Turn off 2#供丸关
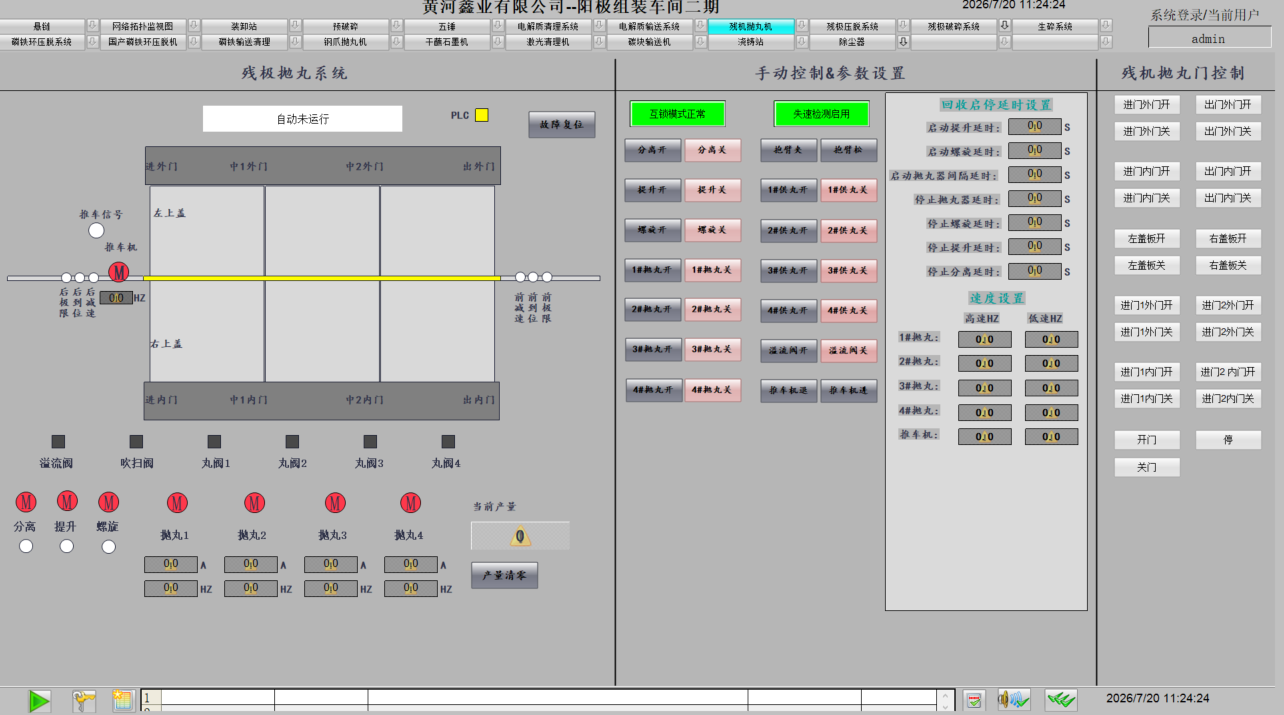This screenshot has height=715, width=1284. tap(848, 230)
